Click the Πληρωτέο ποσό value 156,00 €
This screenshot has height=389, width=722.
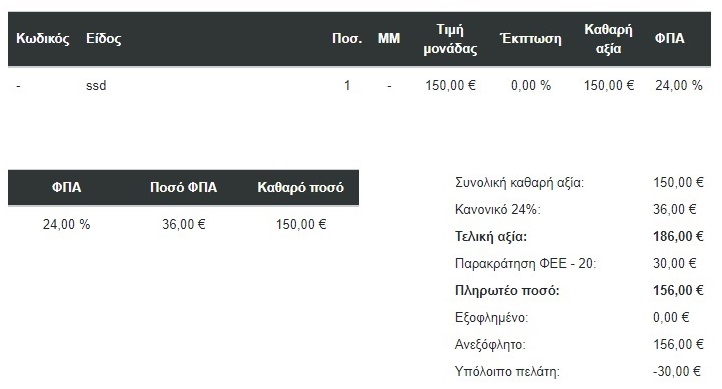tap(678, 290)
